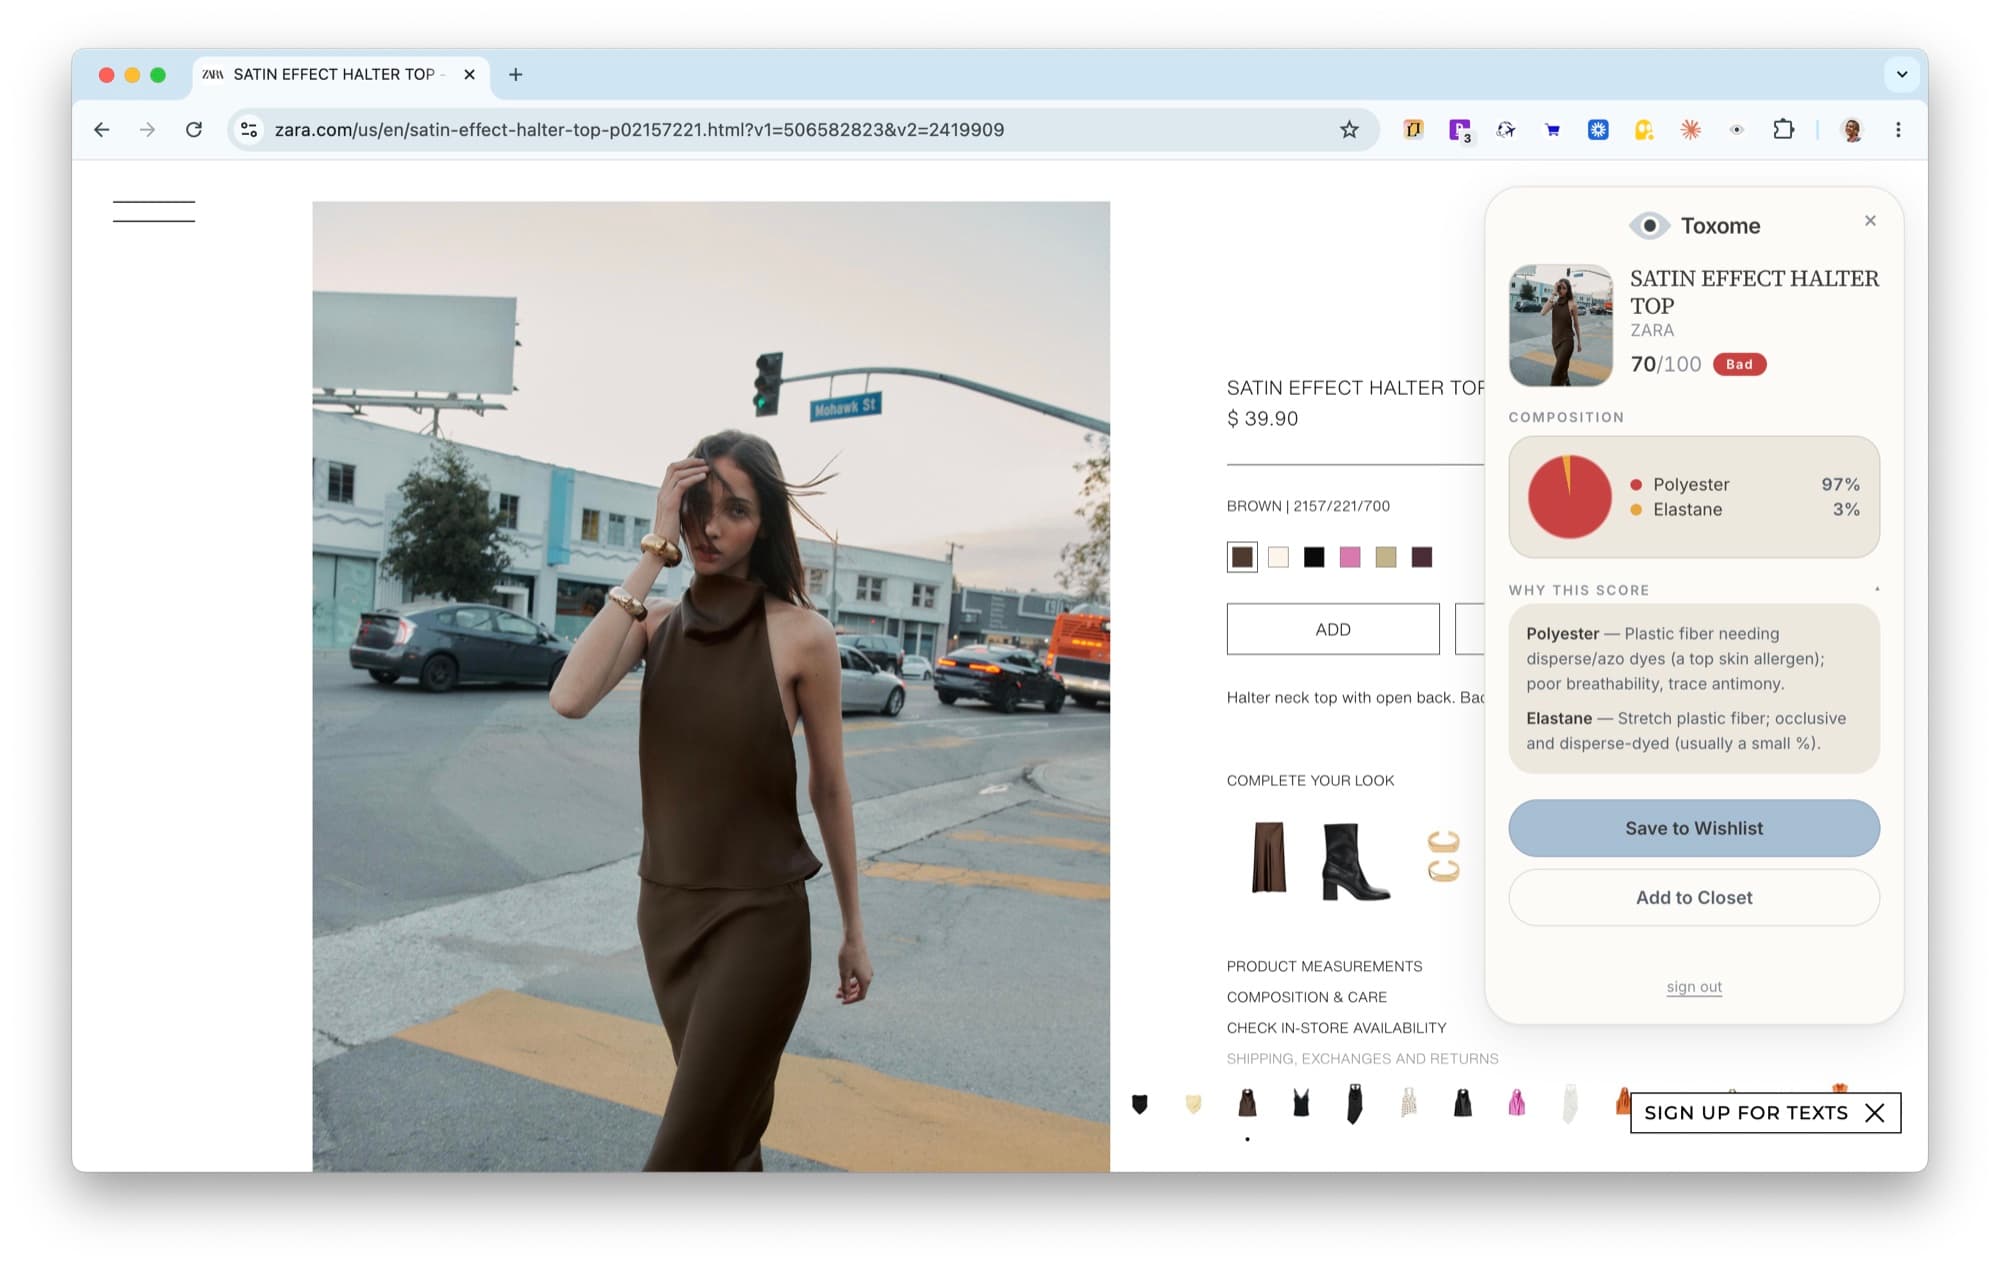The width and height of the screenshot is (2000, 1267).
Task: Open the black ankle boot thumbnail
Action: pos(1355,861)
